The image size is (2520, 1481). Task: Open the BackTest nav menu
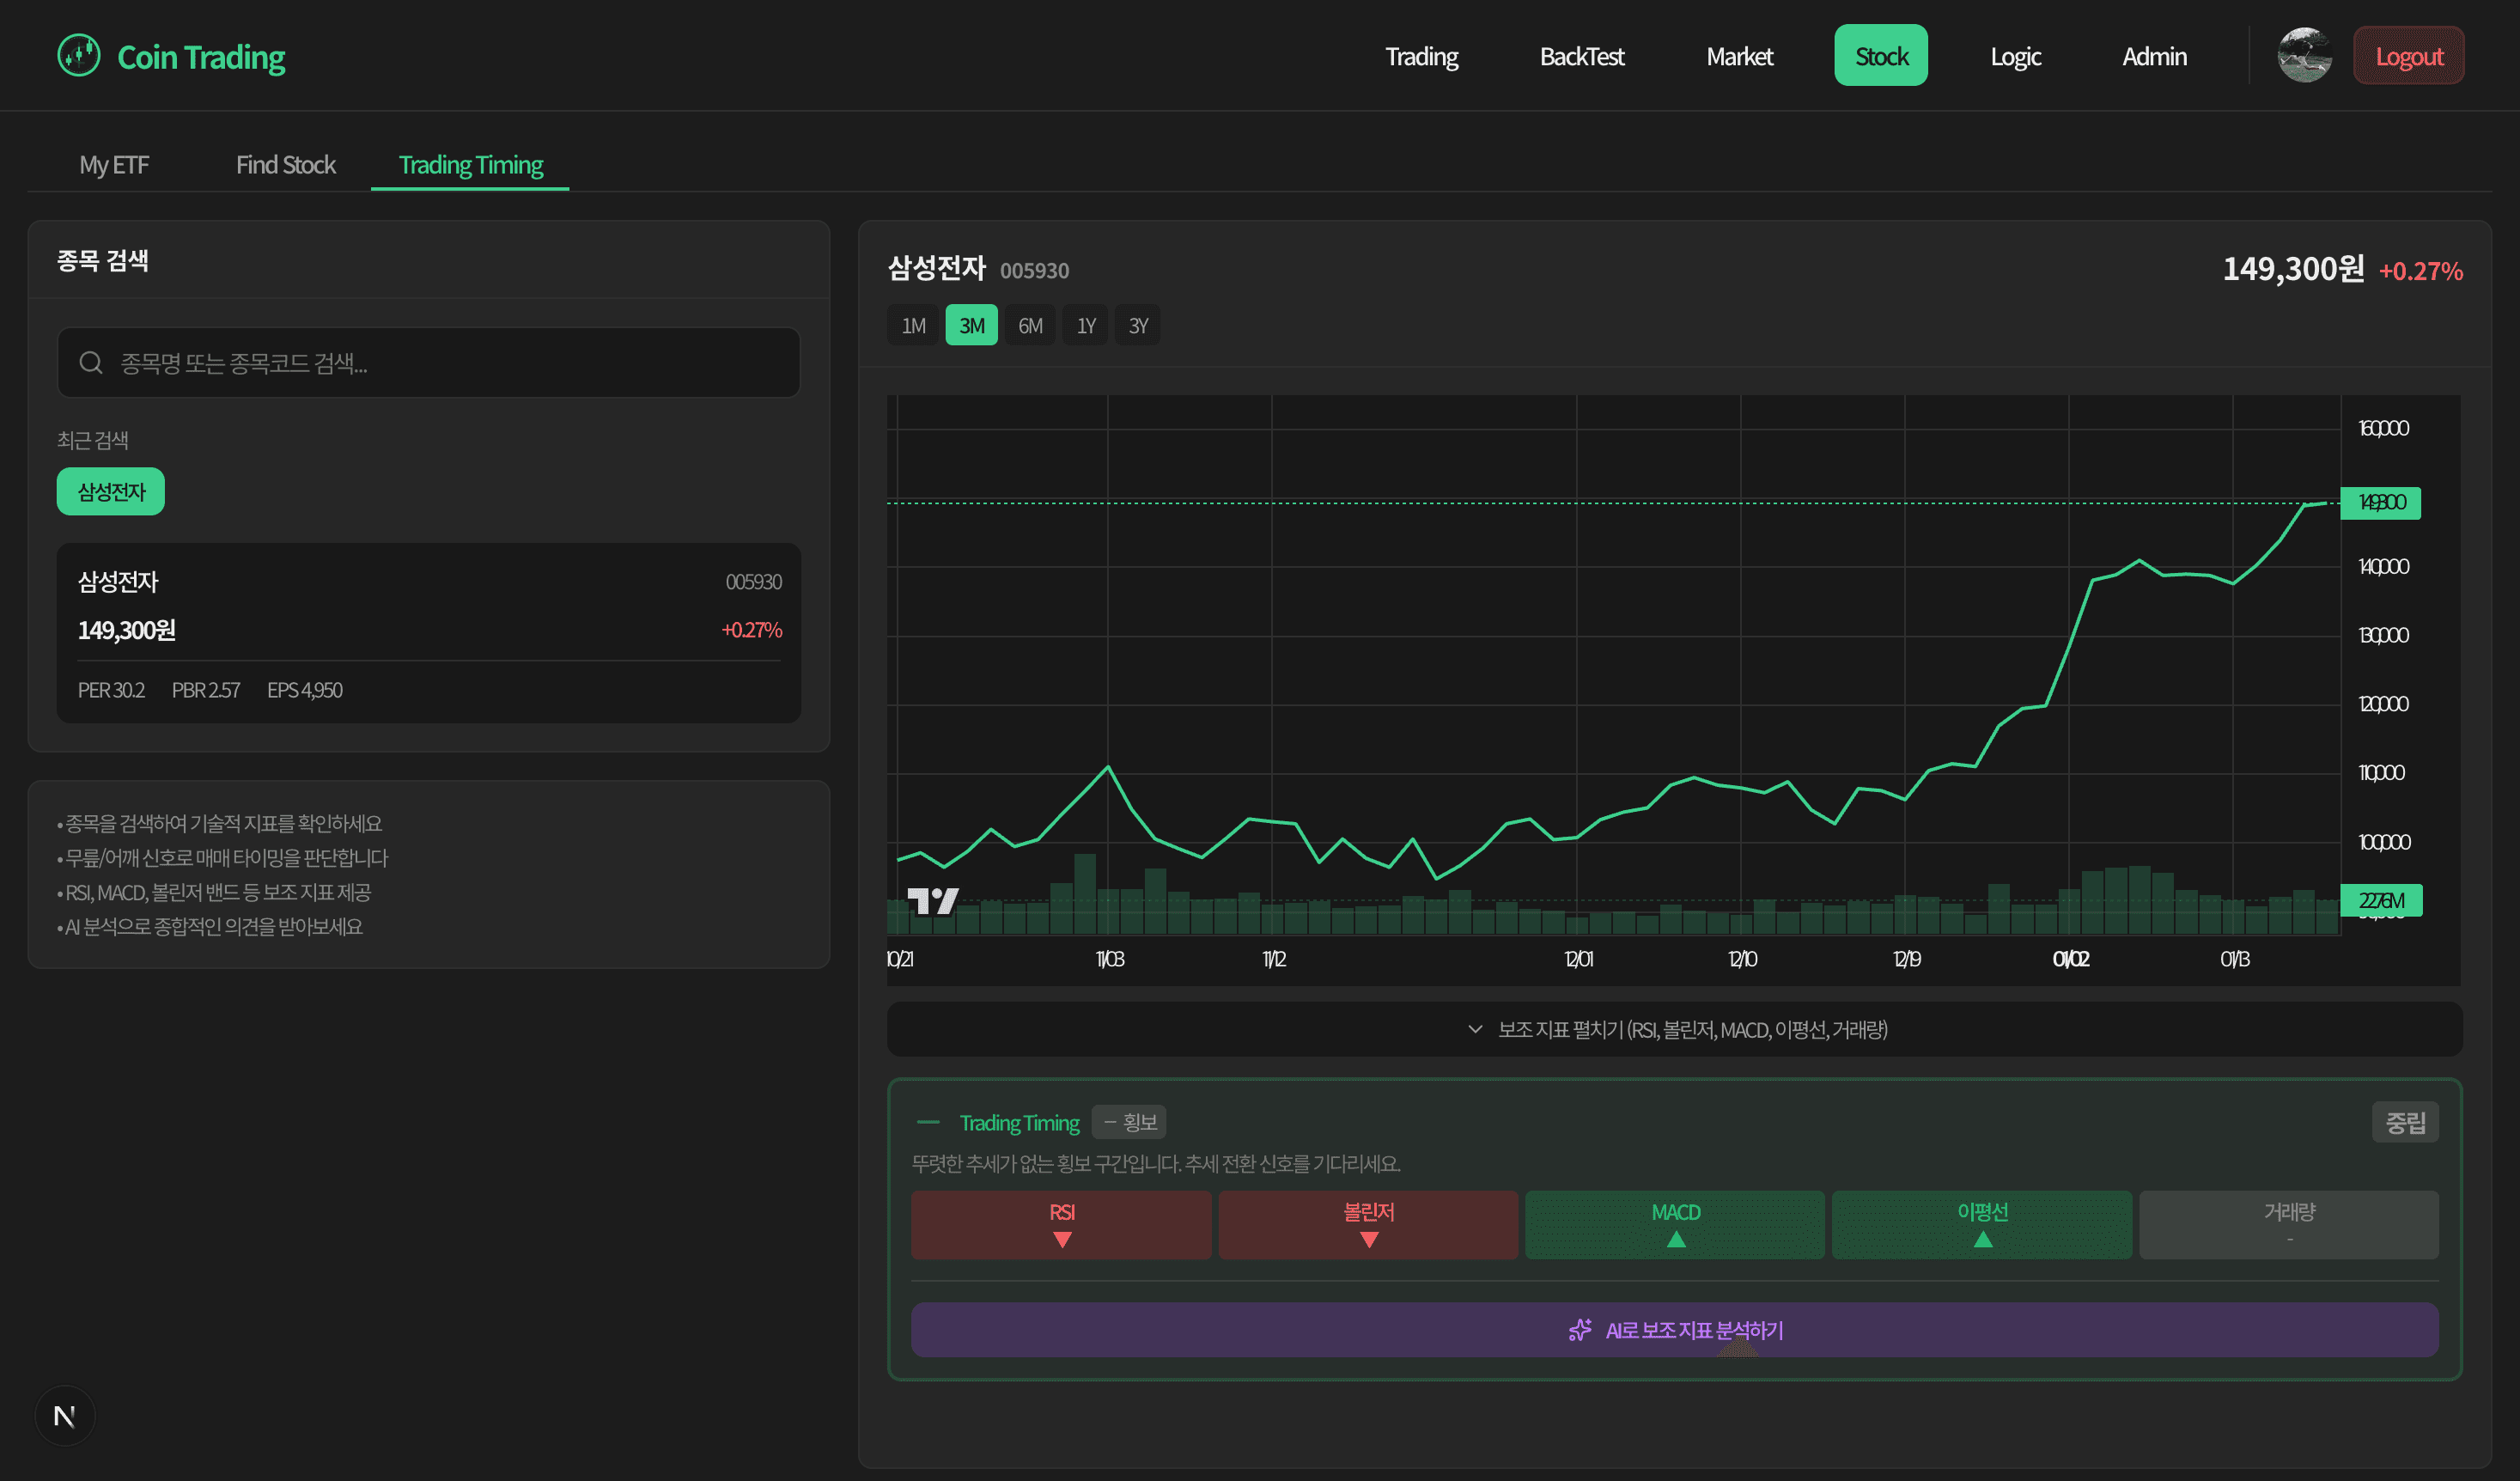tap(1581, 56)
